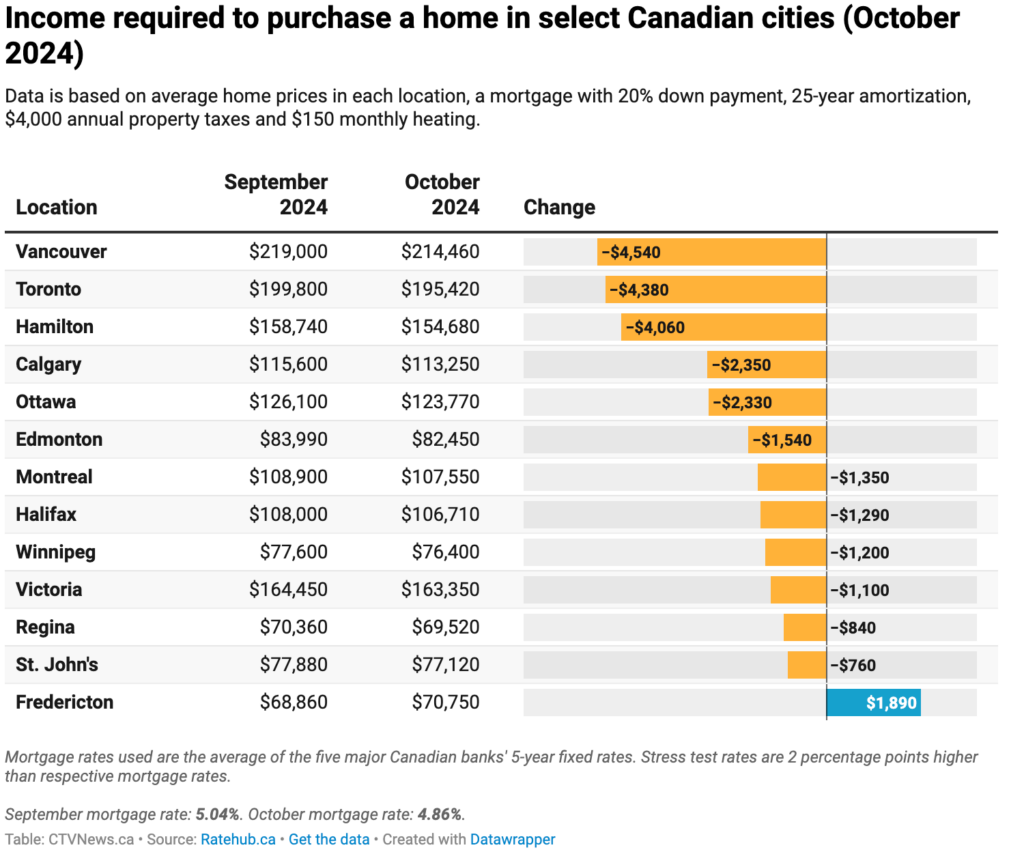The height and width of the screenshot is (852, 1024).
Task: Select the Winnipeg row label
Action: (56, 552)
